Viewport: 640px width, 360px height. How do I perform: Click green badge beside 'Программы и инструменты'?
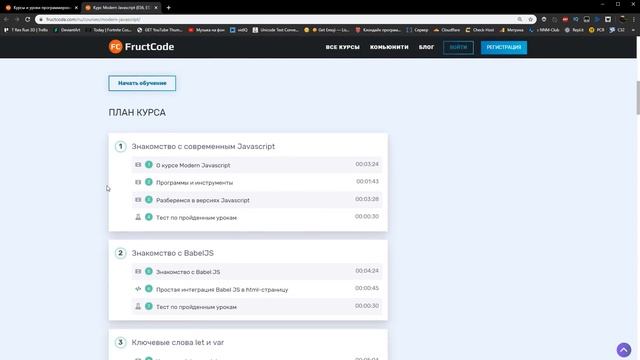click(x=149, y=182)
